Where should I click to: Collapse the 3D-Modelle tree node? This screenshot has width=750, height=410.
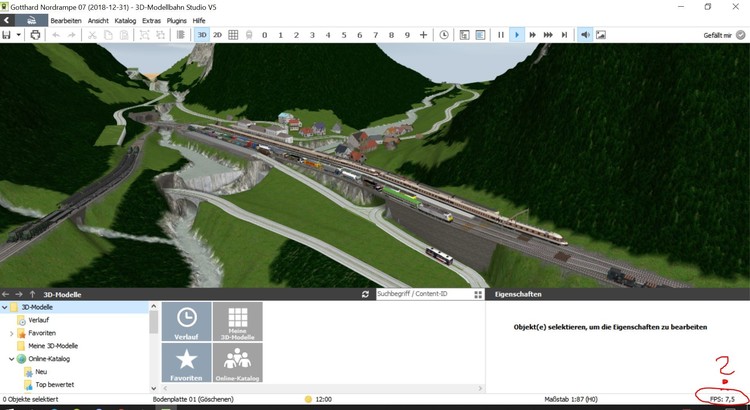tap(5, 307)
